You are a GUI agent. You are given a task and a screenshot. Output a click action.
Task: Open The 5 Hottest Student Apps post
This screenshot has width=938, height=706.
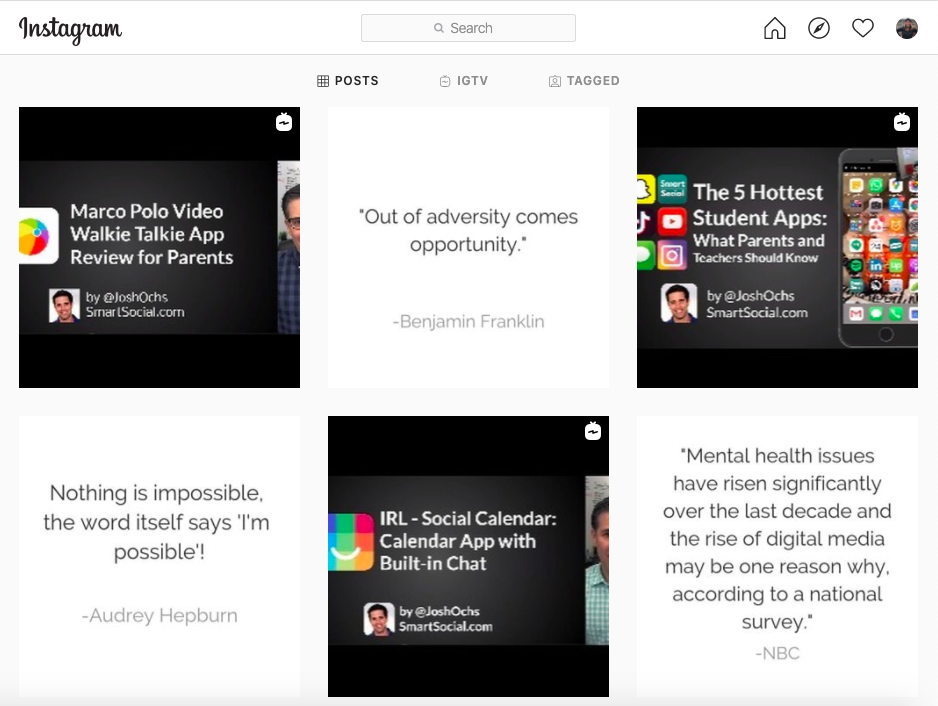(777, 247)
